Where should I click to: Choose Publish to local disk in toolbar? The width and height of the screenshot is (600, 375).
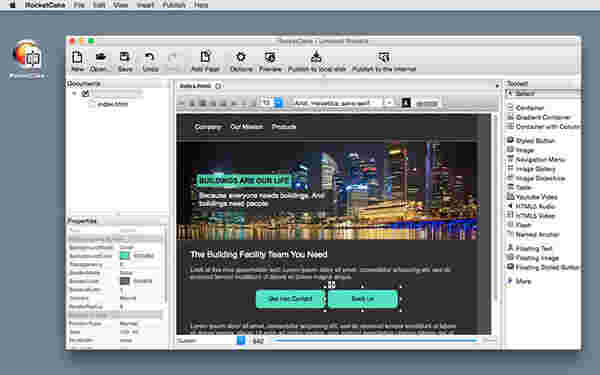click(316, 60)
